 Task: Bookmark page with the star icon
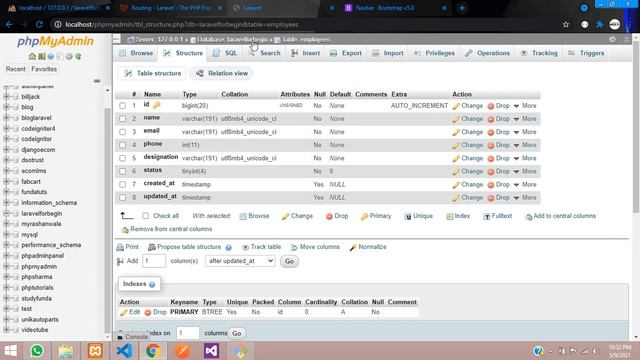tap(566, 24)
